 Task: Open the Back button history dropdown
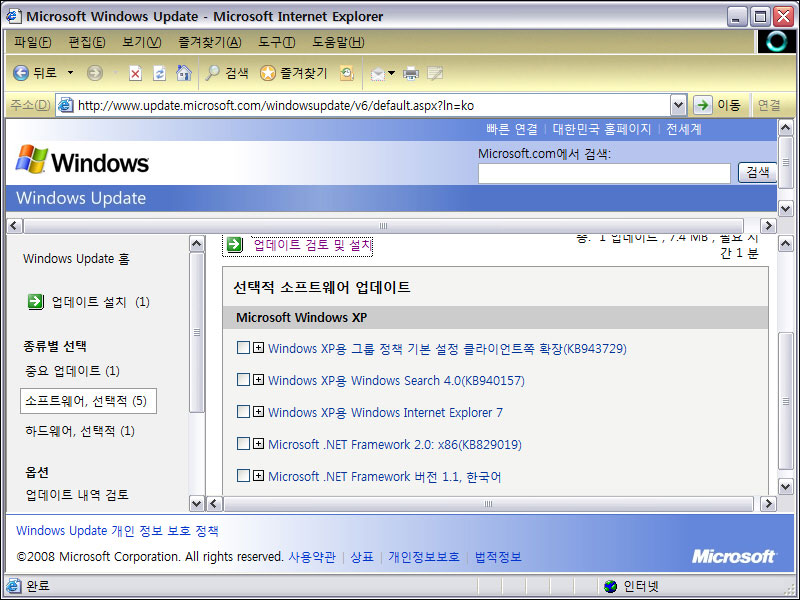[70, 73]
